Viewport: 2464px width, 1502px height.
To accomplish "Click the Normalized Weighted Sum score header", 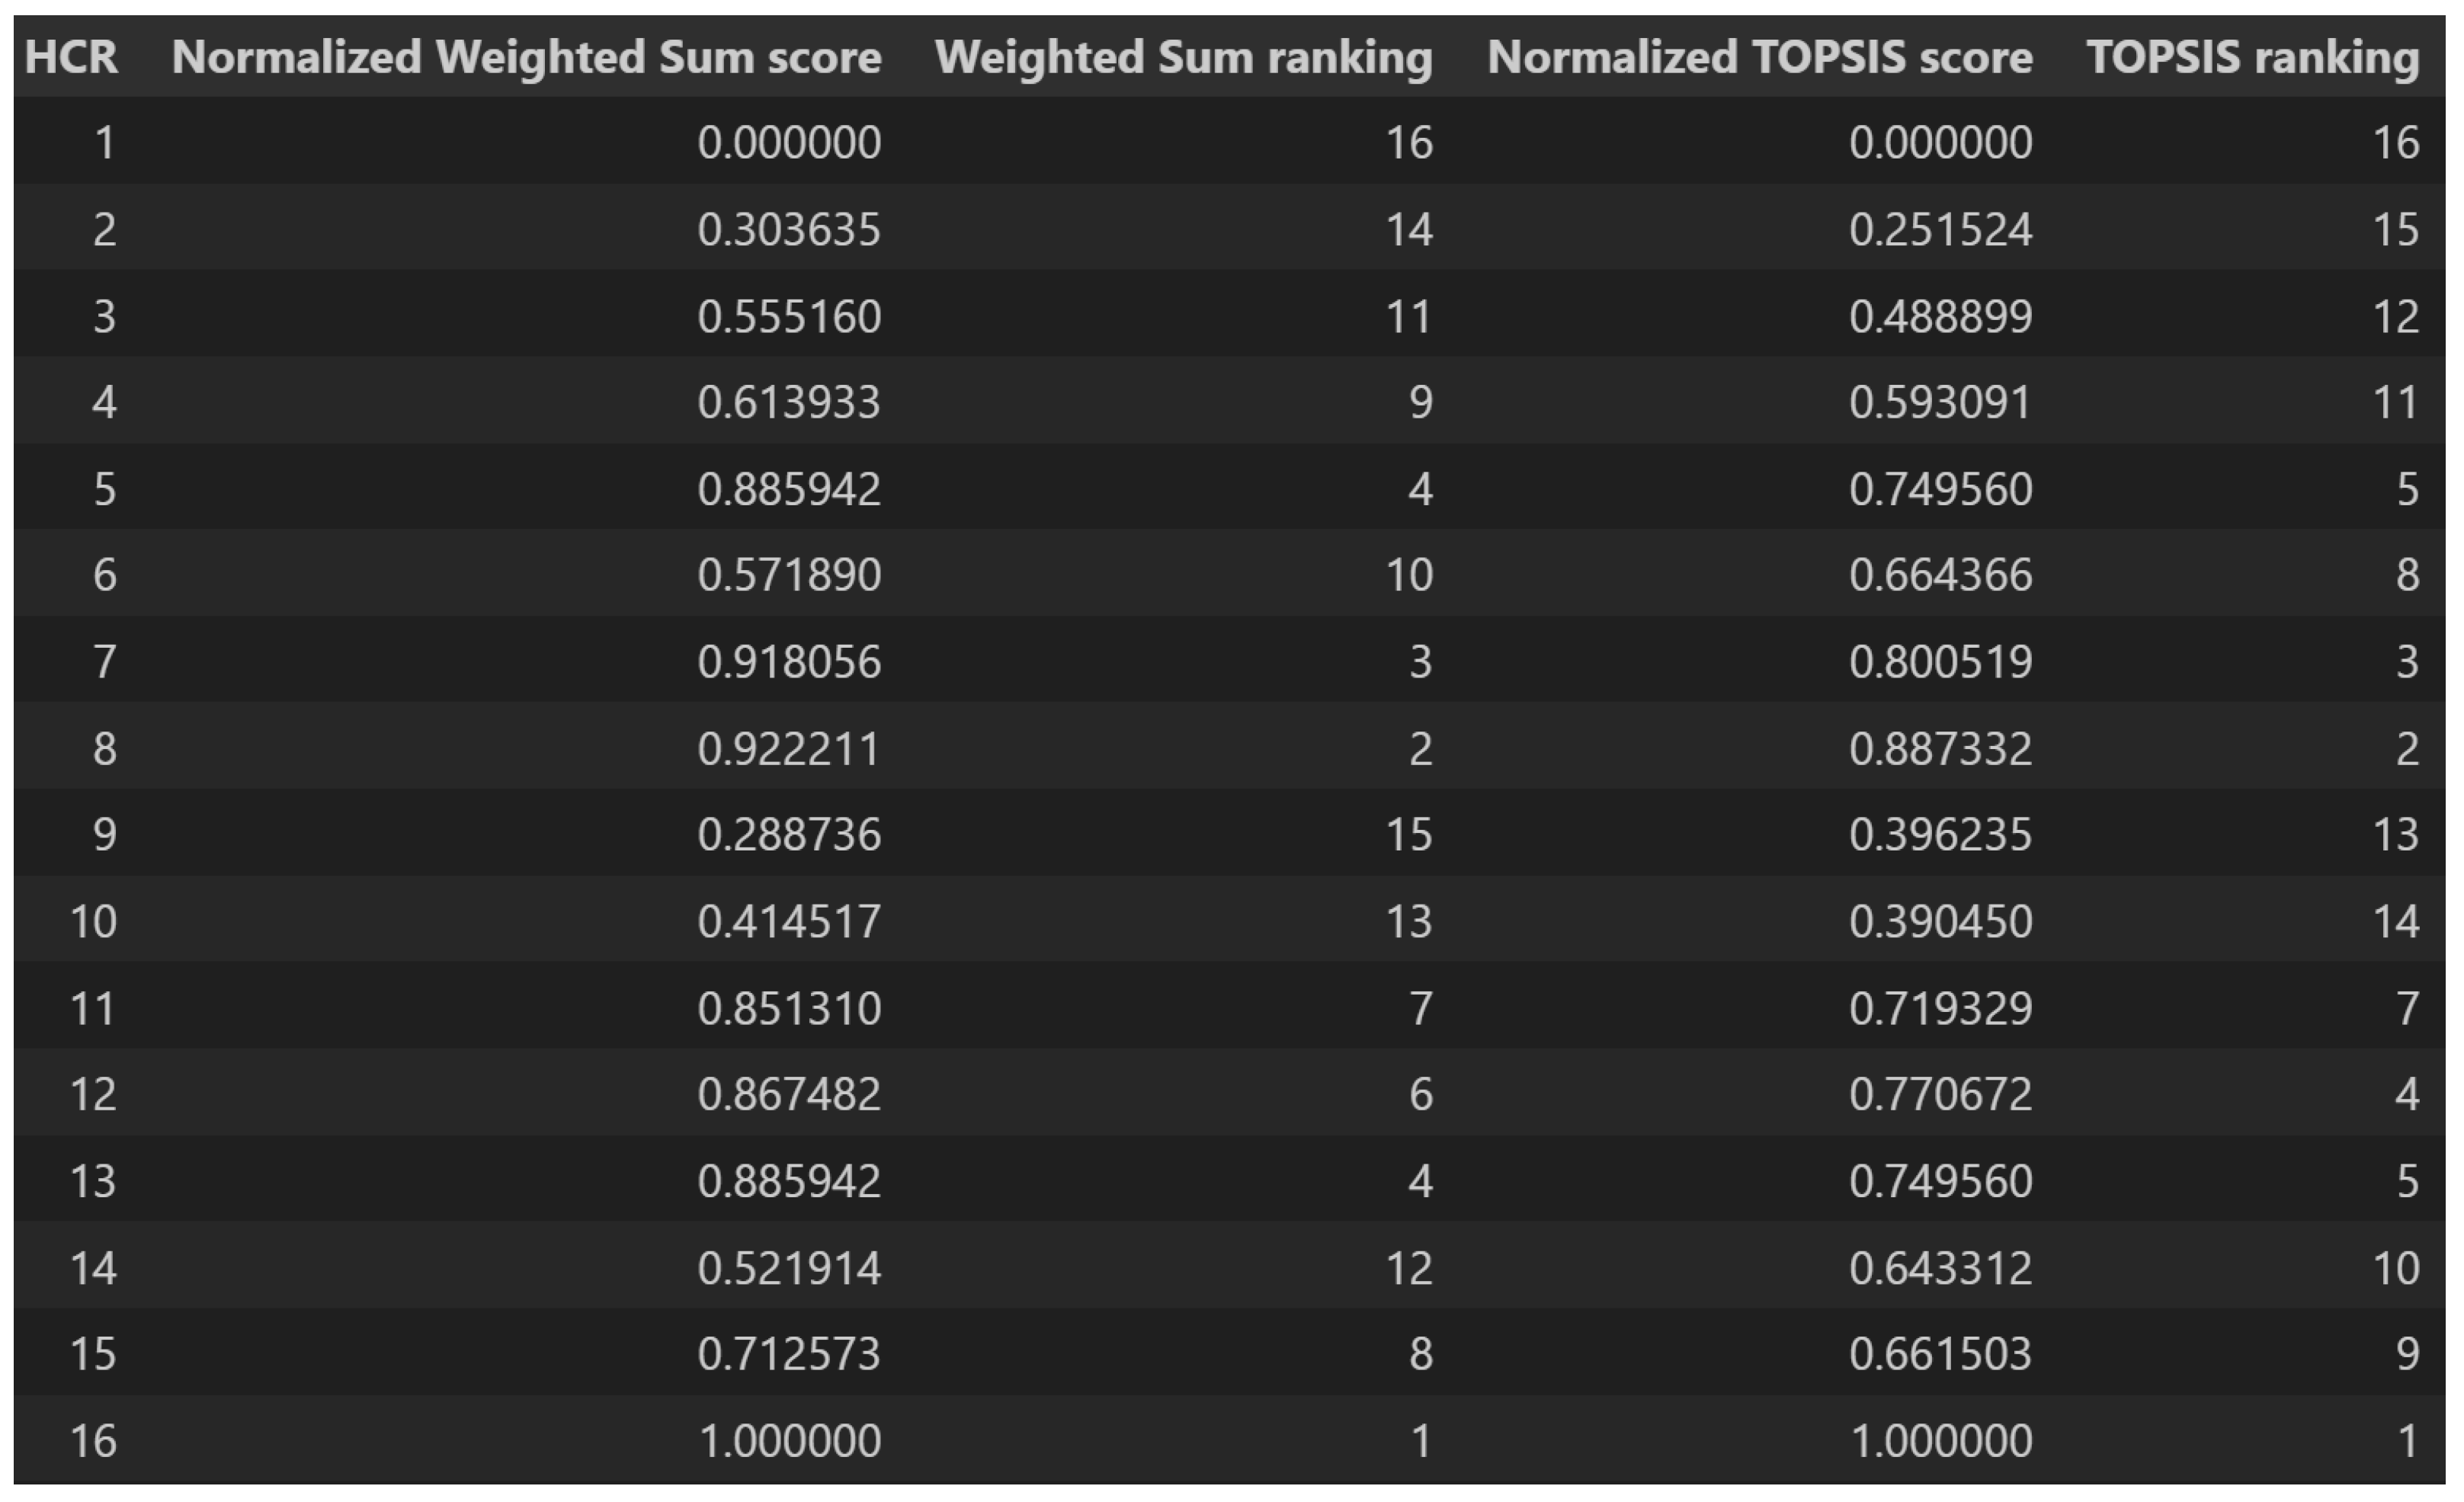I will click(526, 57).
